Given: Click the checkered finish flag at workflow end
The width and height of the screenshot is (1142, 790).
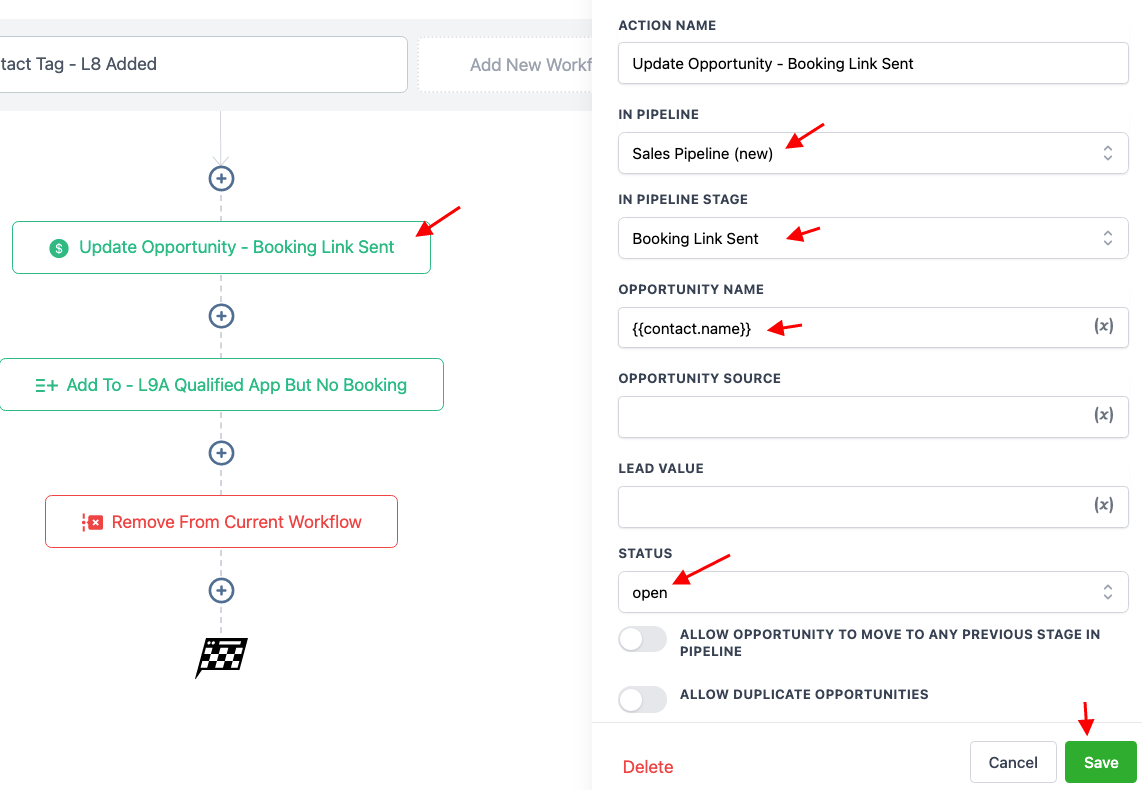Looking at the screenshot, I should pos(219,657).
